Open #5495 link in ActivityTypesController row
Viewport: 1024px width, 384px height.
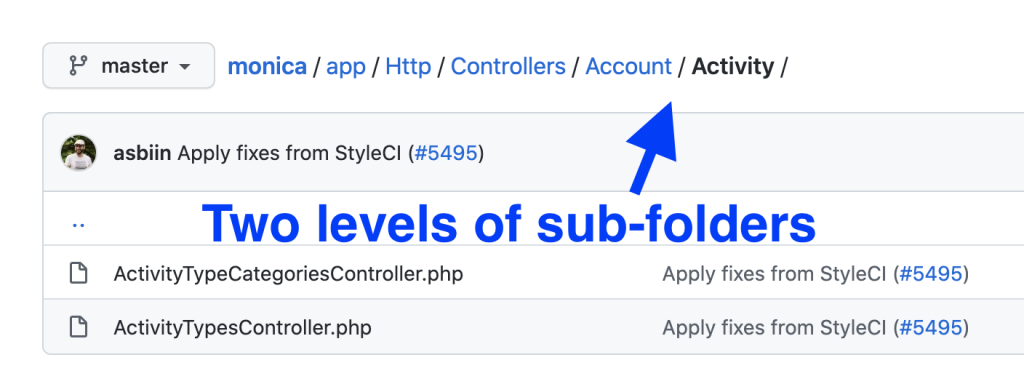(x=931, y=327)
